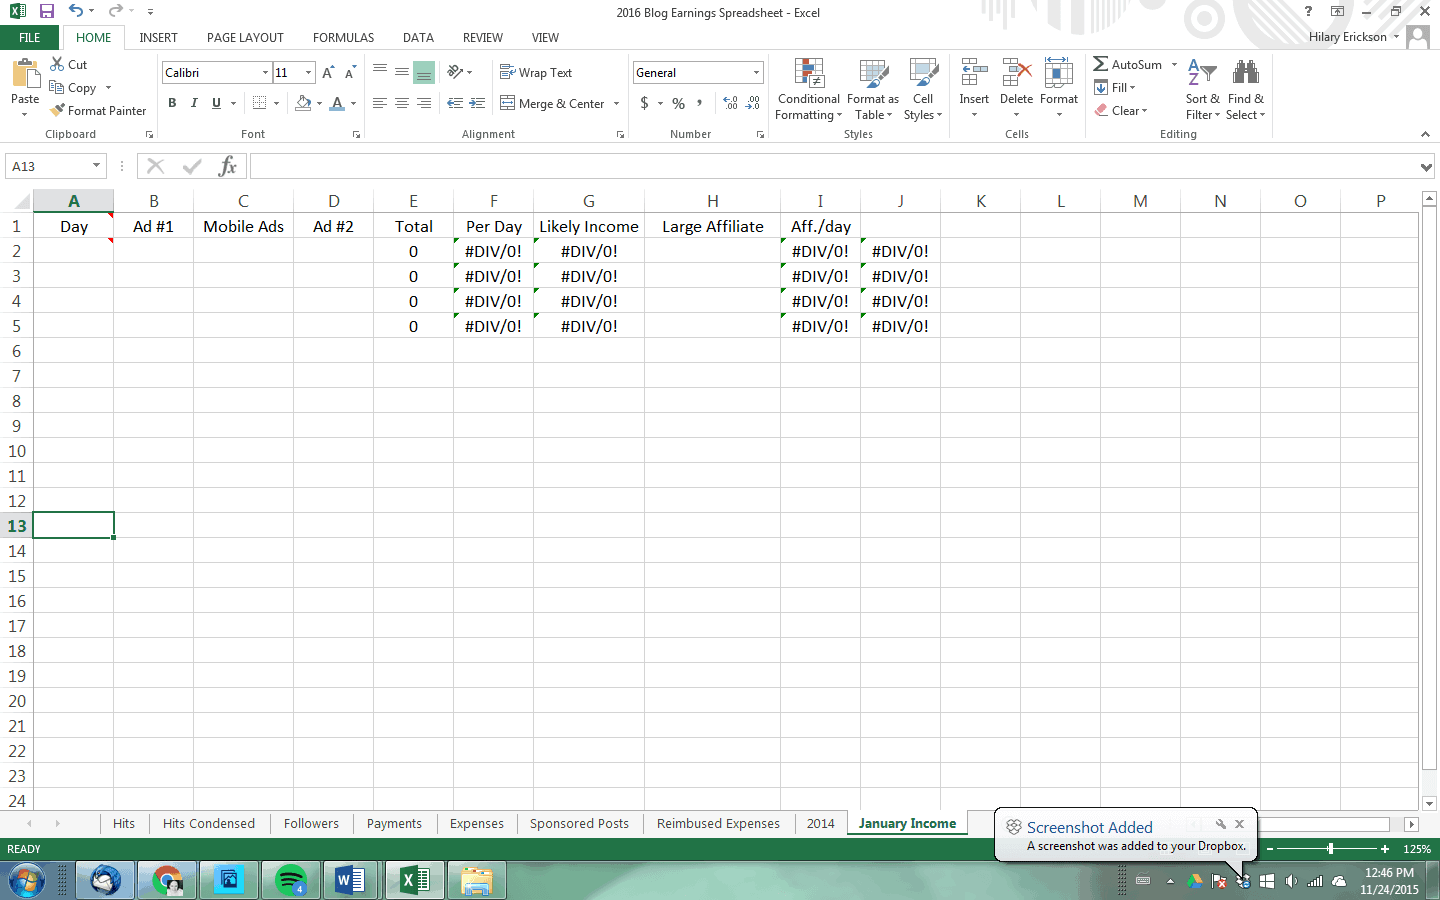Open Cell Styles gallery
The height and width of the screenshot is (900, 1440).
[x=923, y=90]
